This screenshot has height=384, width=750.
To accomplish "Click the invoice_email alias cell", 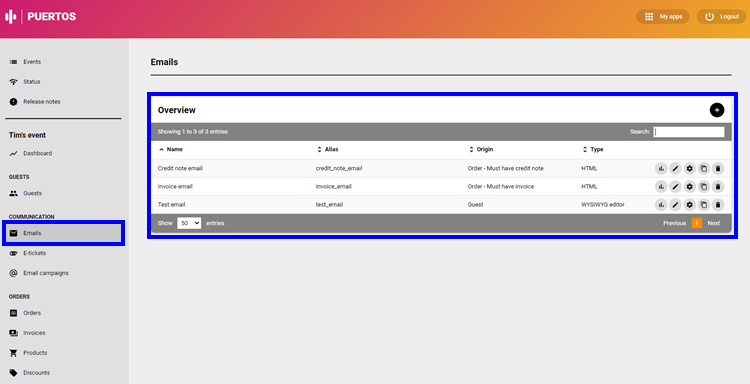I will pos(333,187).
